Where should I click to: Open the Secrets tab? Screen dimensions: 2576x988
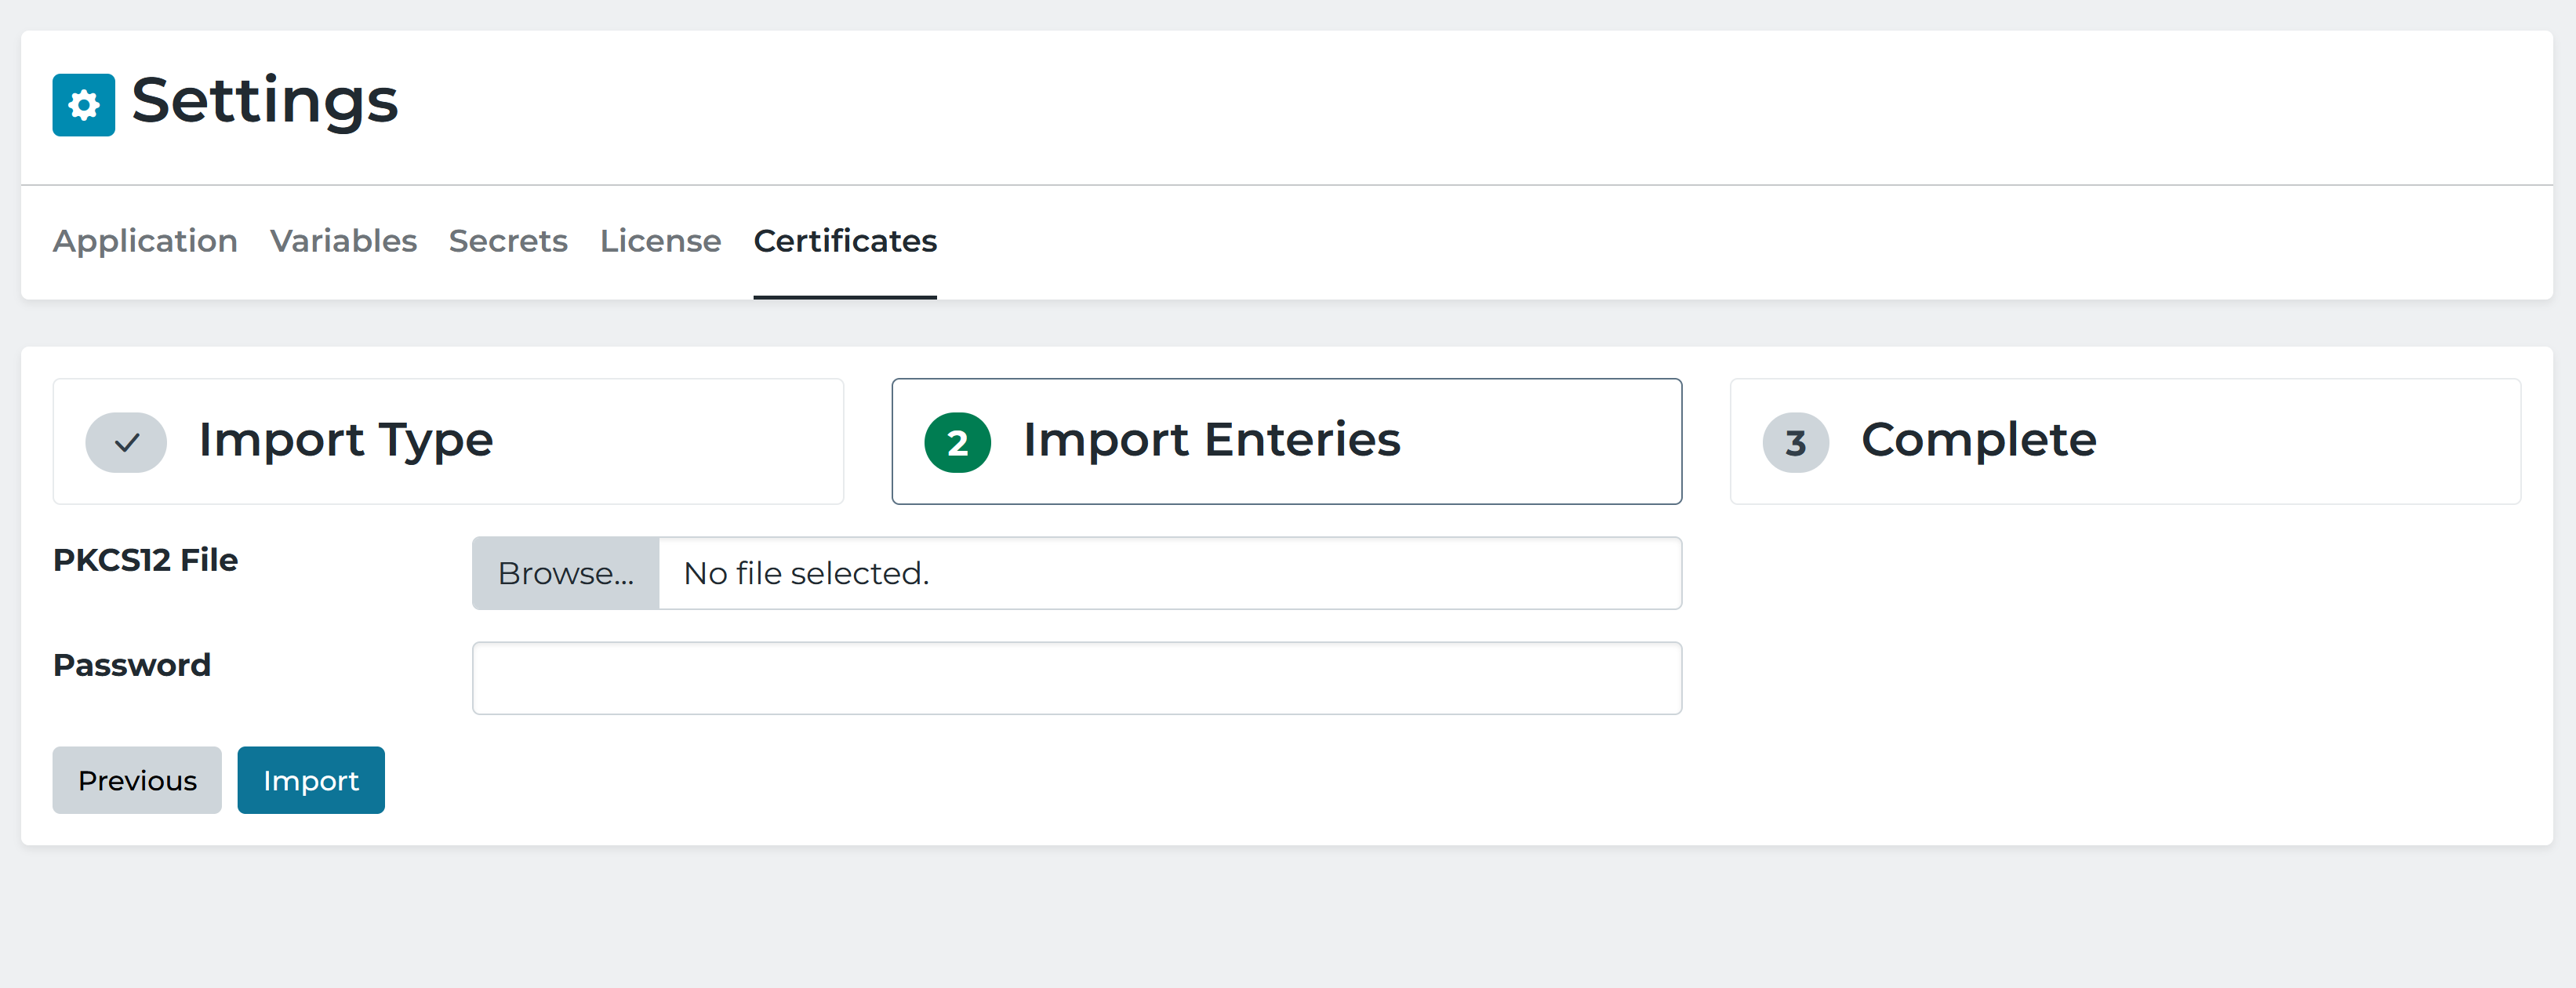tap(508, 241)
